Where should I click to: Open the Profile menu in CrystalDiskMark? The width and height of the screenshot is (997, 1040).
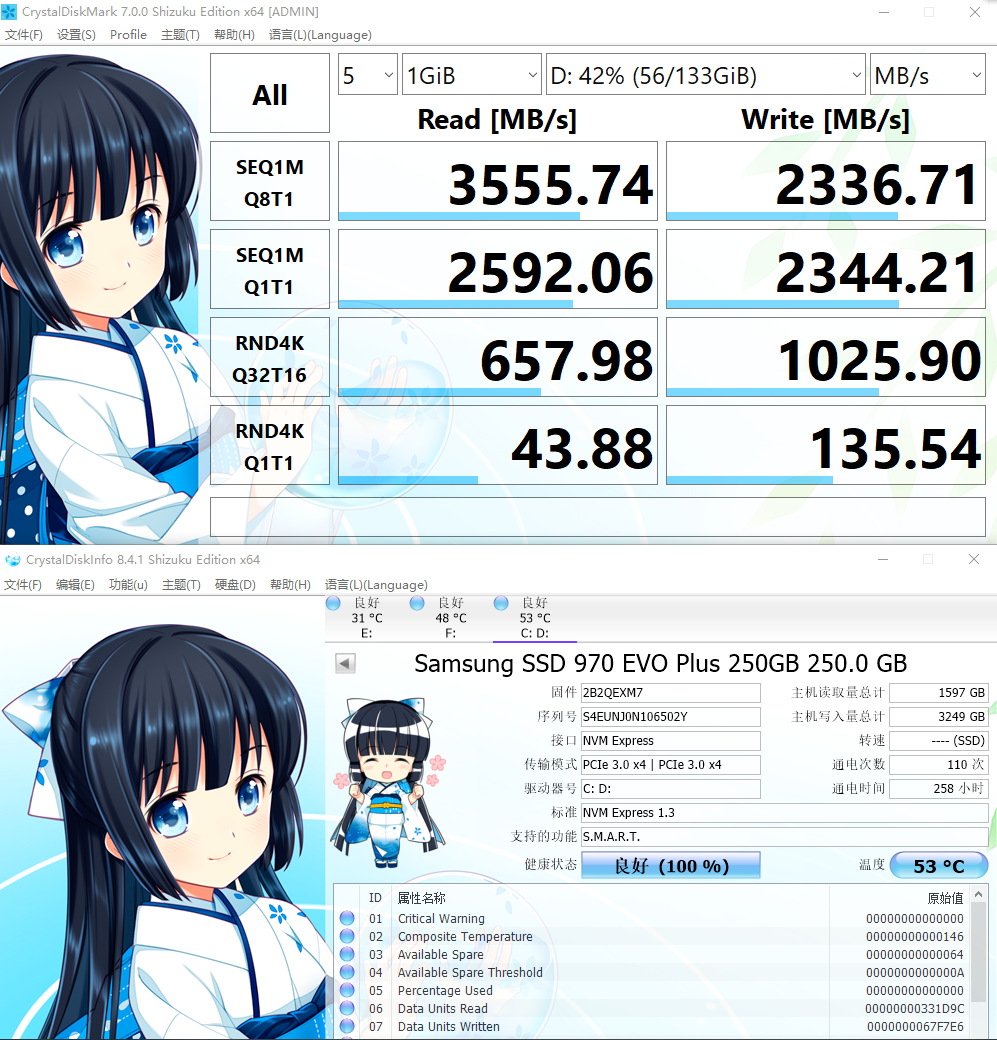point(128,35)
